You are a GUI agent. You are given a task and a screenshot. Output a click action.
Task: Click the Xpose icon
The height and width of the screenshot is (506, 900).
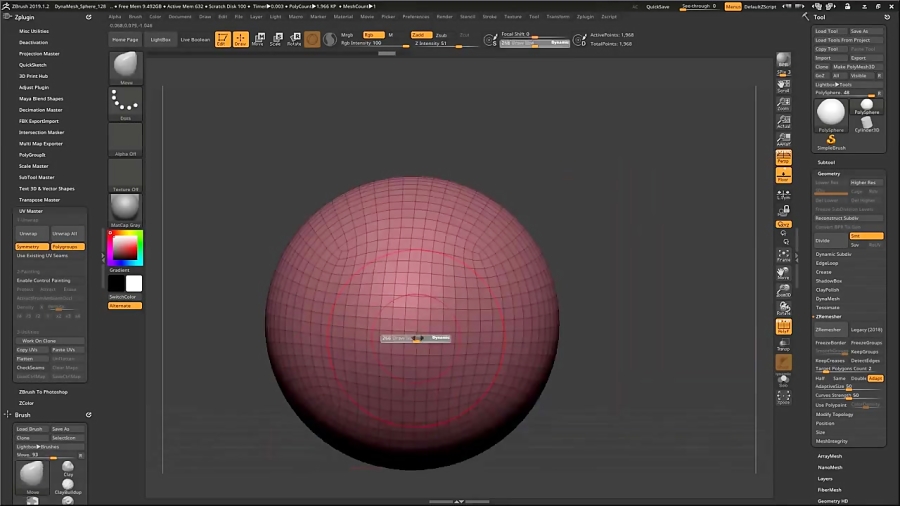[783, 398]
